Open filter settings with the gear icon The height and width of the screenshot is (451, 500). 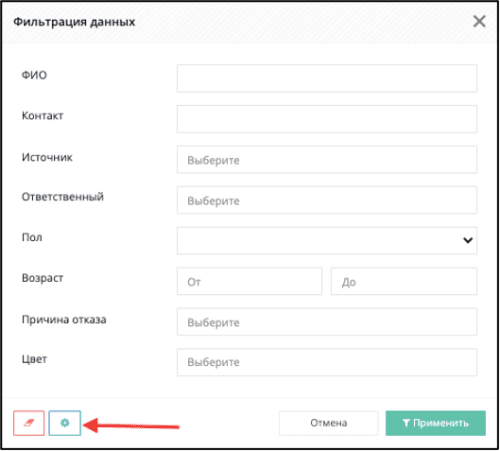pos(65,423)
